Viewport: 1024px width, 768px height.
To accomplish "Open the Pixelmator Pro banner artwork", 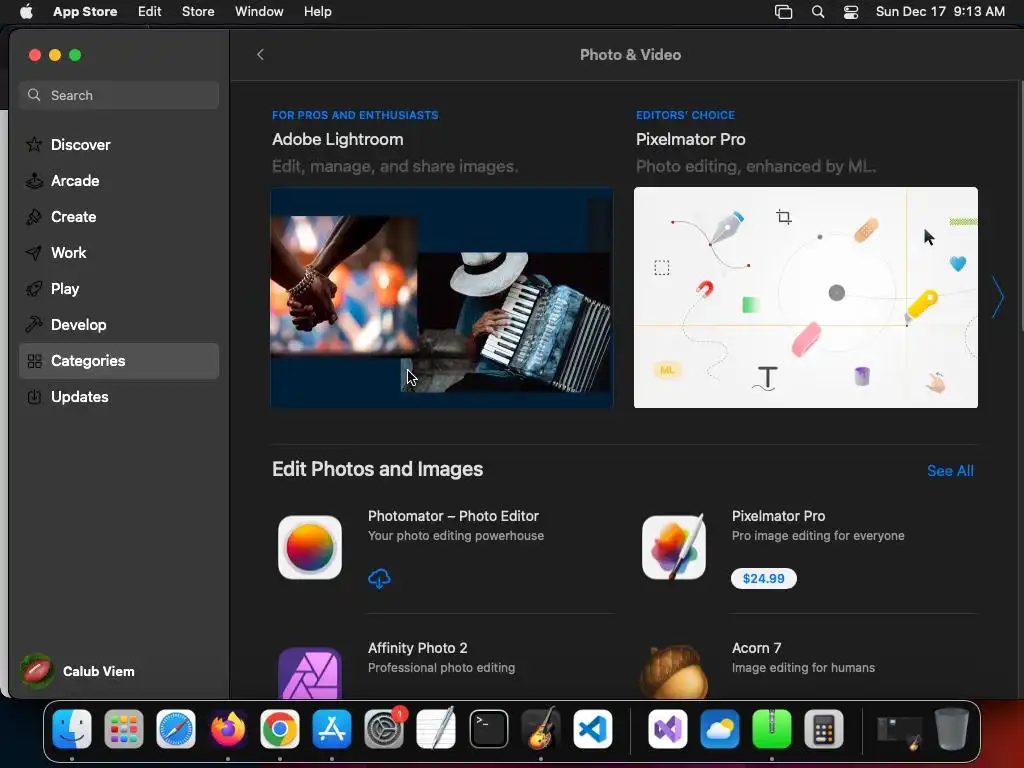I will coord(806,298).
